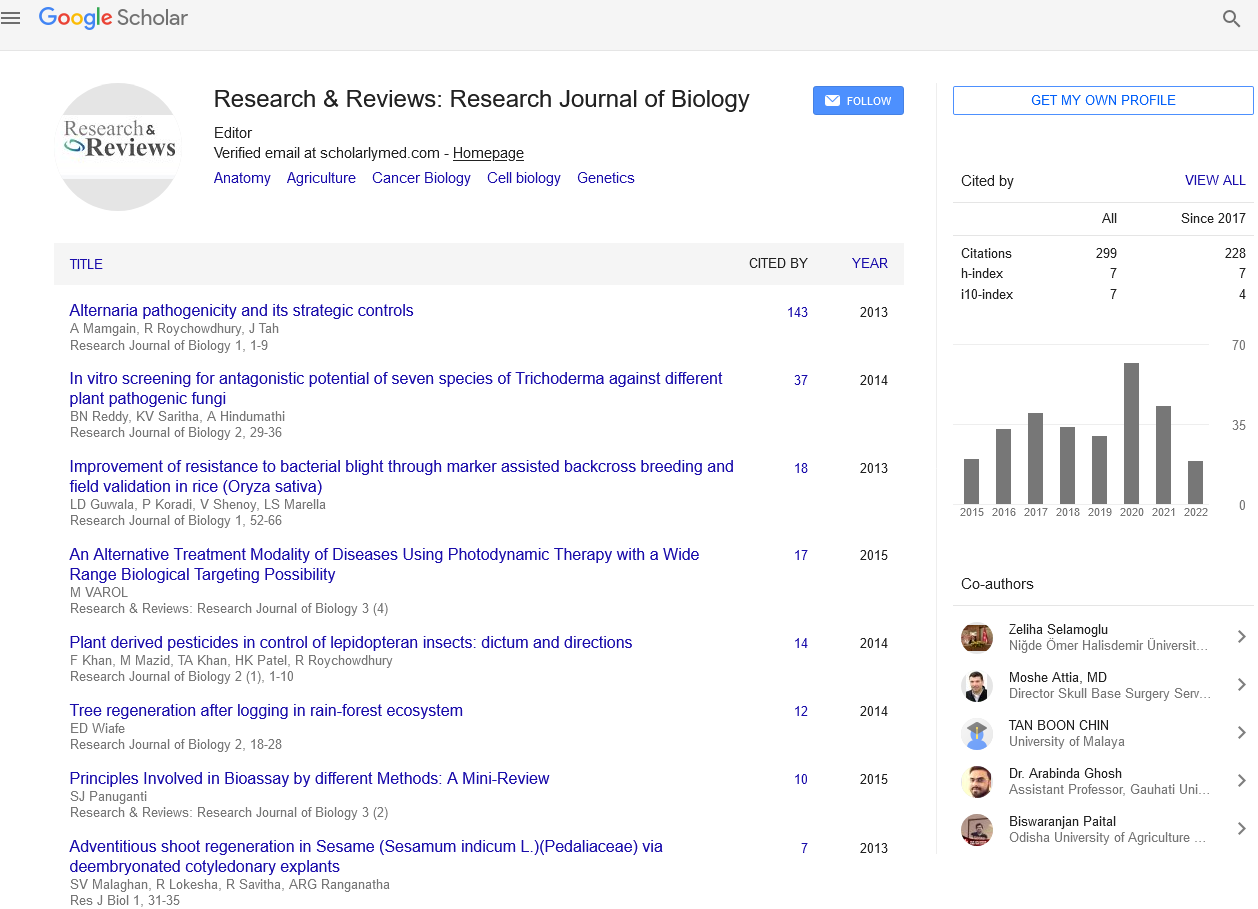The image size is (1258, 909).
Task: Click the Research & Reviews profile picture
Action: (x=119, y=147)
